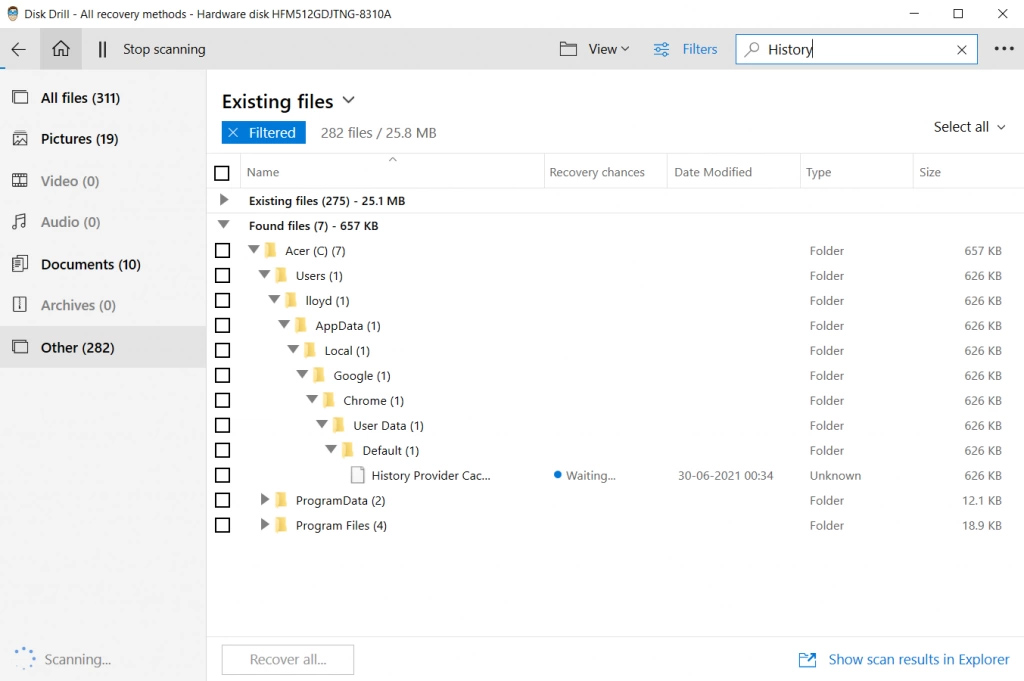The image size is (1024, 681).
Task: Select the Documents (10) category
Action: click(103, 264)
